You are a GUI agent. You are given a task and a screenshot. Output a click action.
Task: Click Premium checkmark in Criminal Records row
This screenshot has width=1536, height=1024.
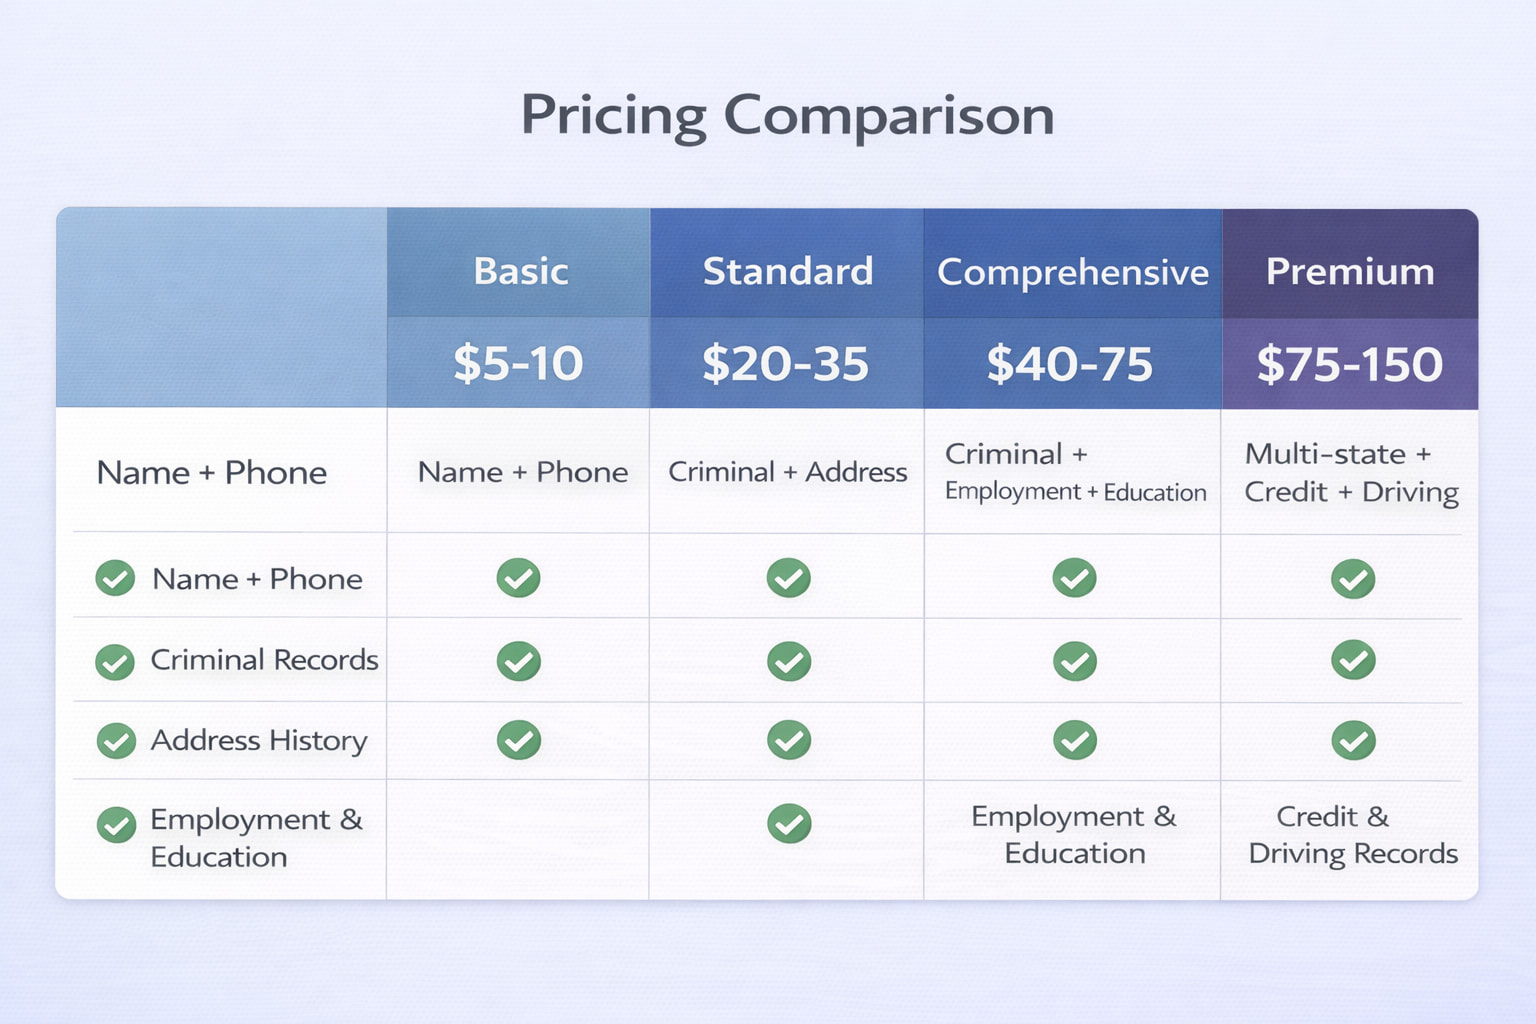coord(1352,660)
